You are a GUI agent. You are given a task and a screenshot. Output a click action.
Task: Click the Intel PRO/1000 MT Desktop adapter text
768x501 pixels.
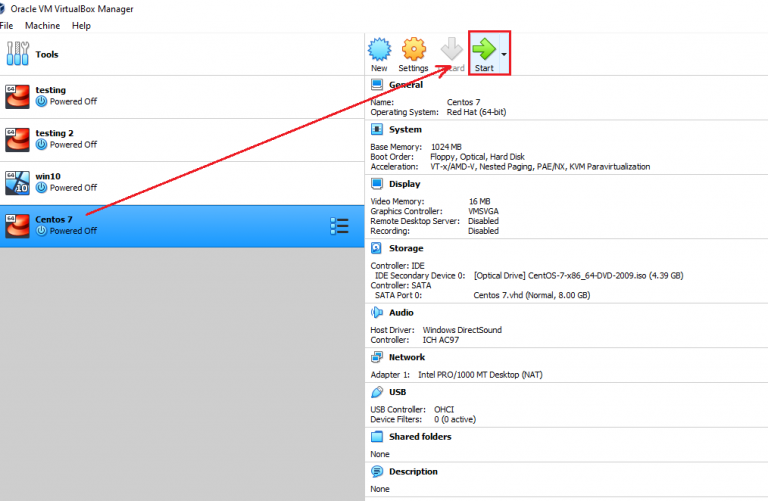pyautogui.click(x=480, y=374)
